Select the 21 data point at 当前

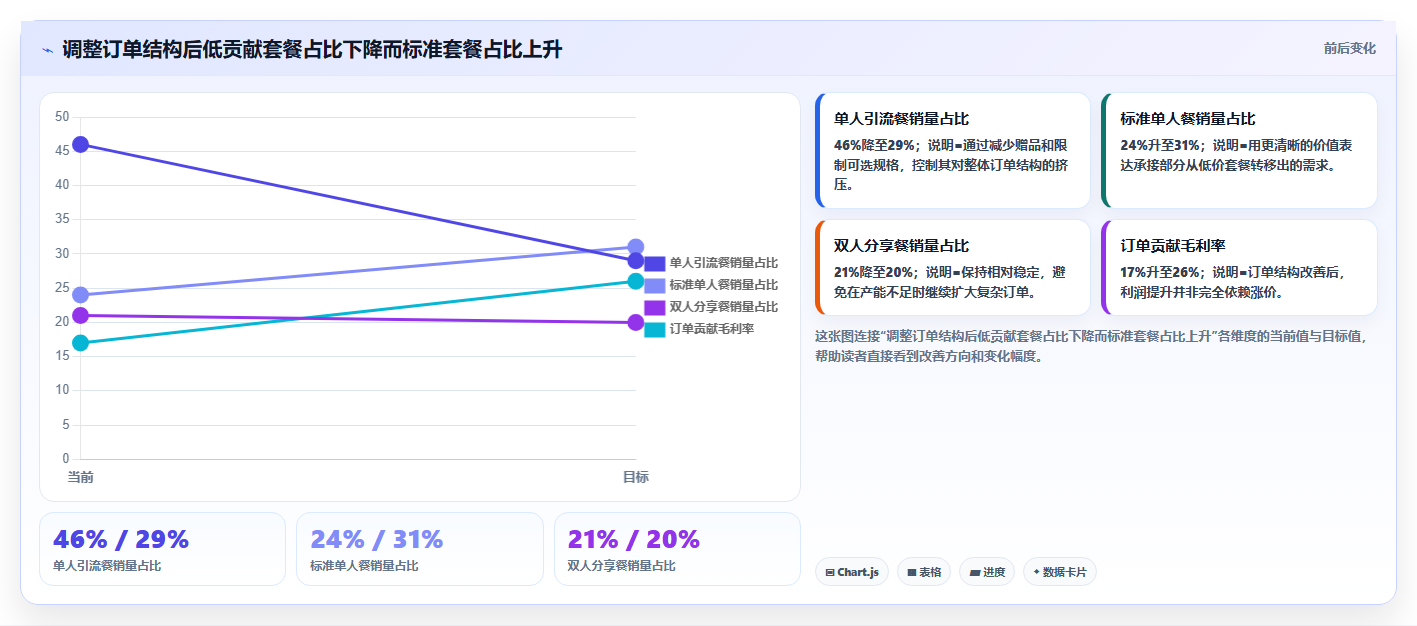80,316
